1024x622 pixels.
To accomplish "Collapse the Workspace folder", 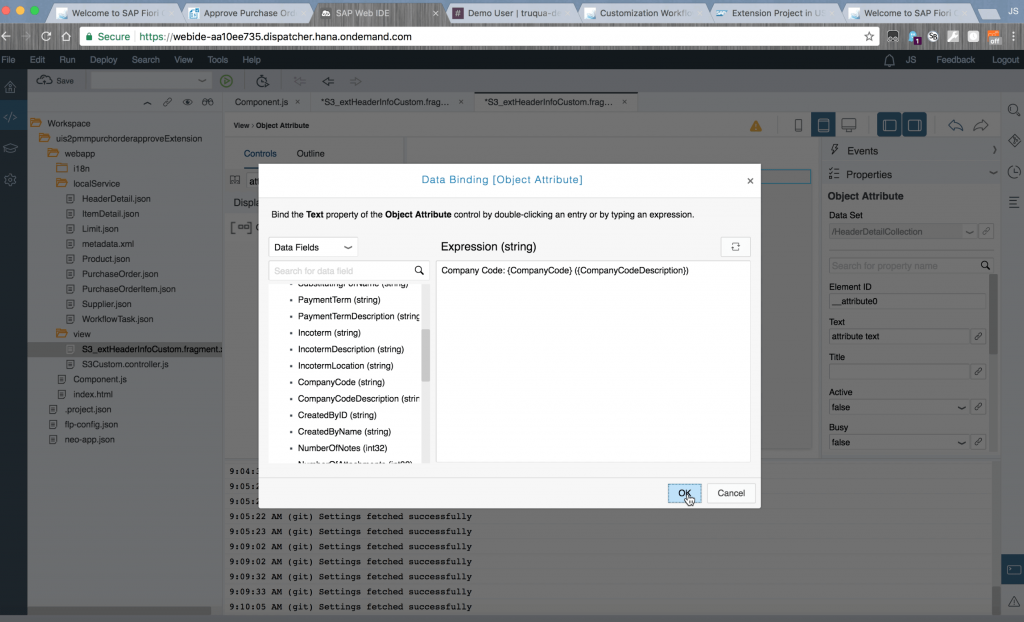I will pyautogui.click(x=36, y=123).
